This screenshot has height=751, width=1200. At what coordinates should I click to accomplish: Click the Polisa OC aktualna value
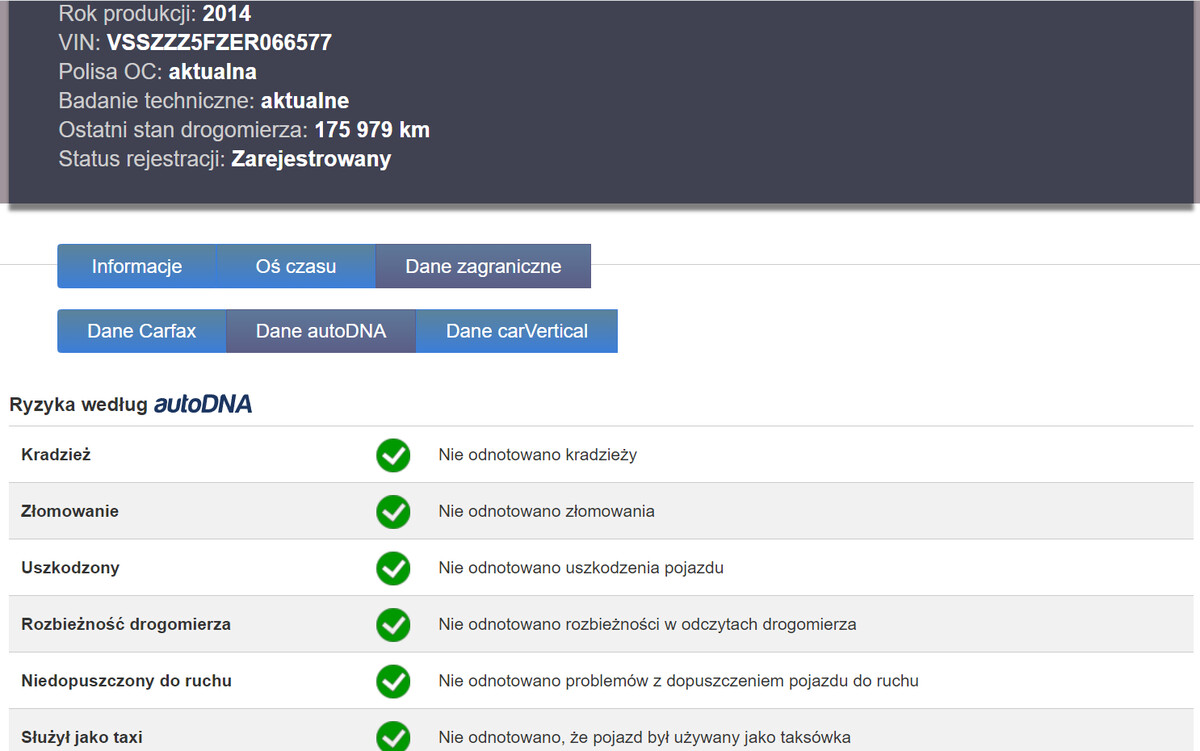[213, 72]
